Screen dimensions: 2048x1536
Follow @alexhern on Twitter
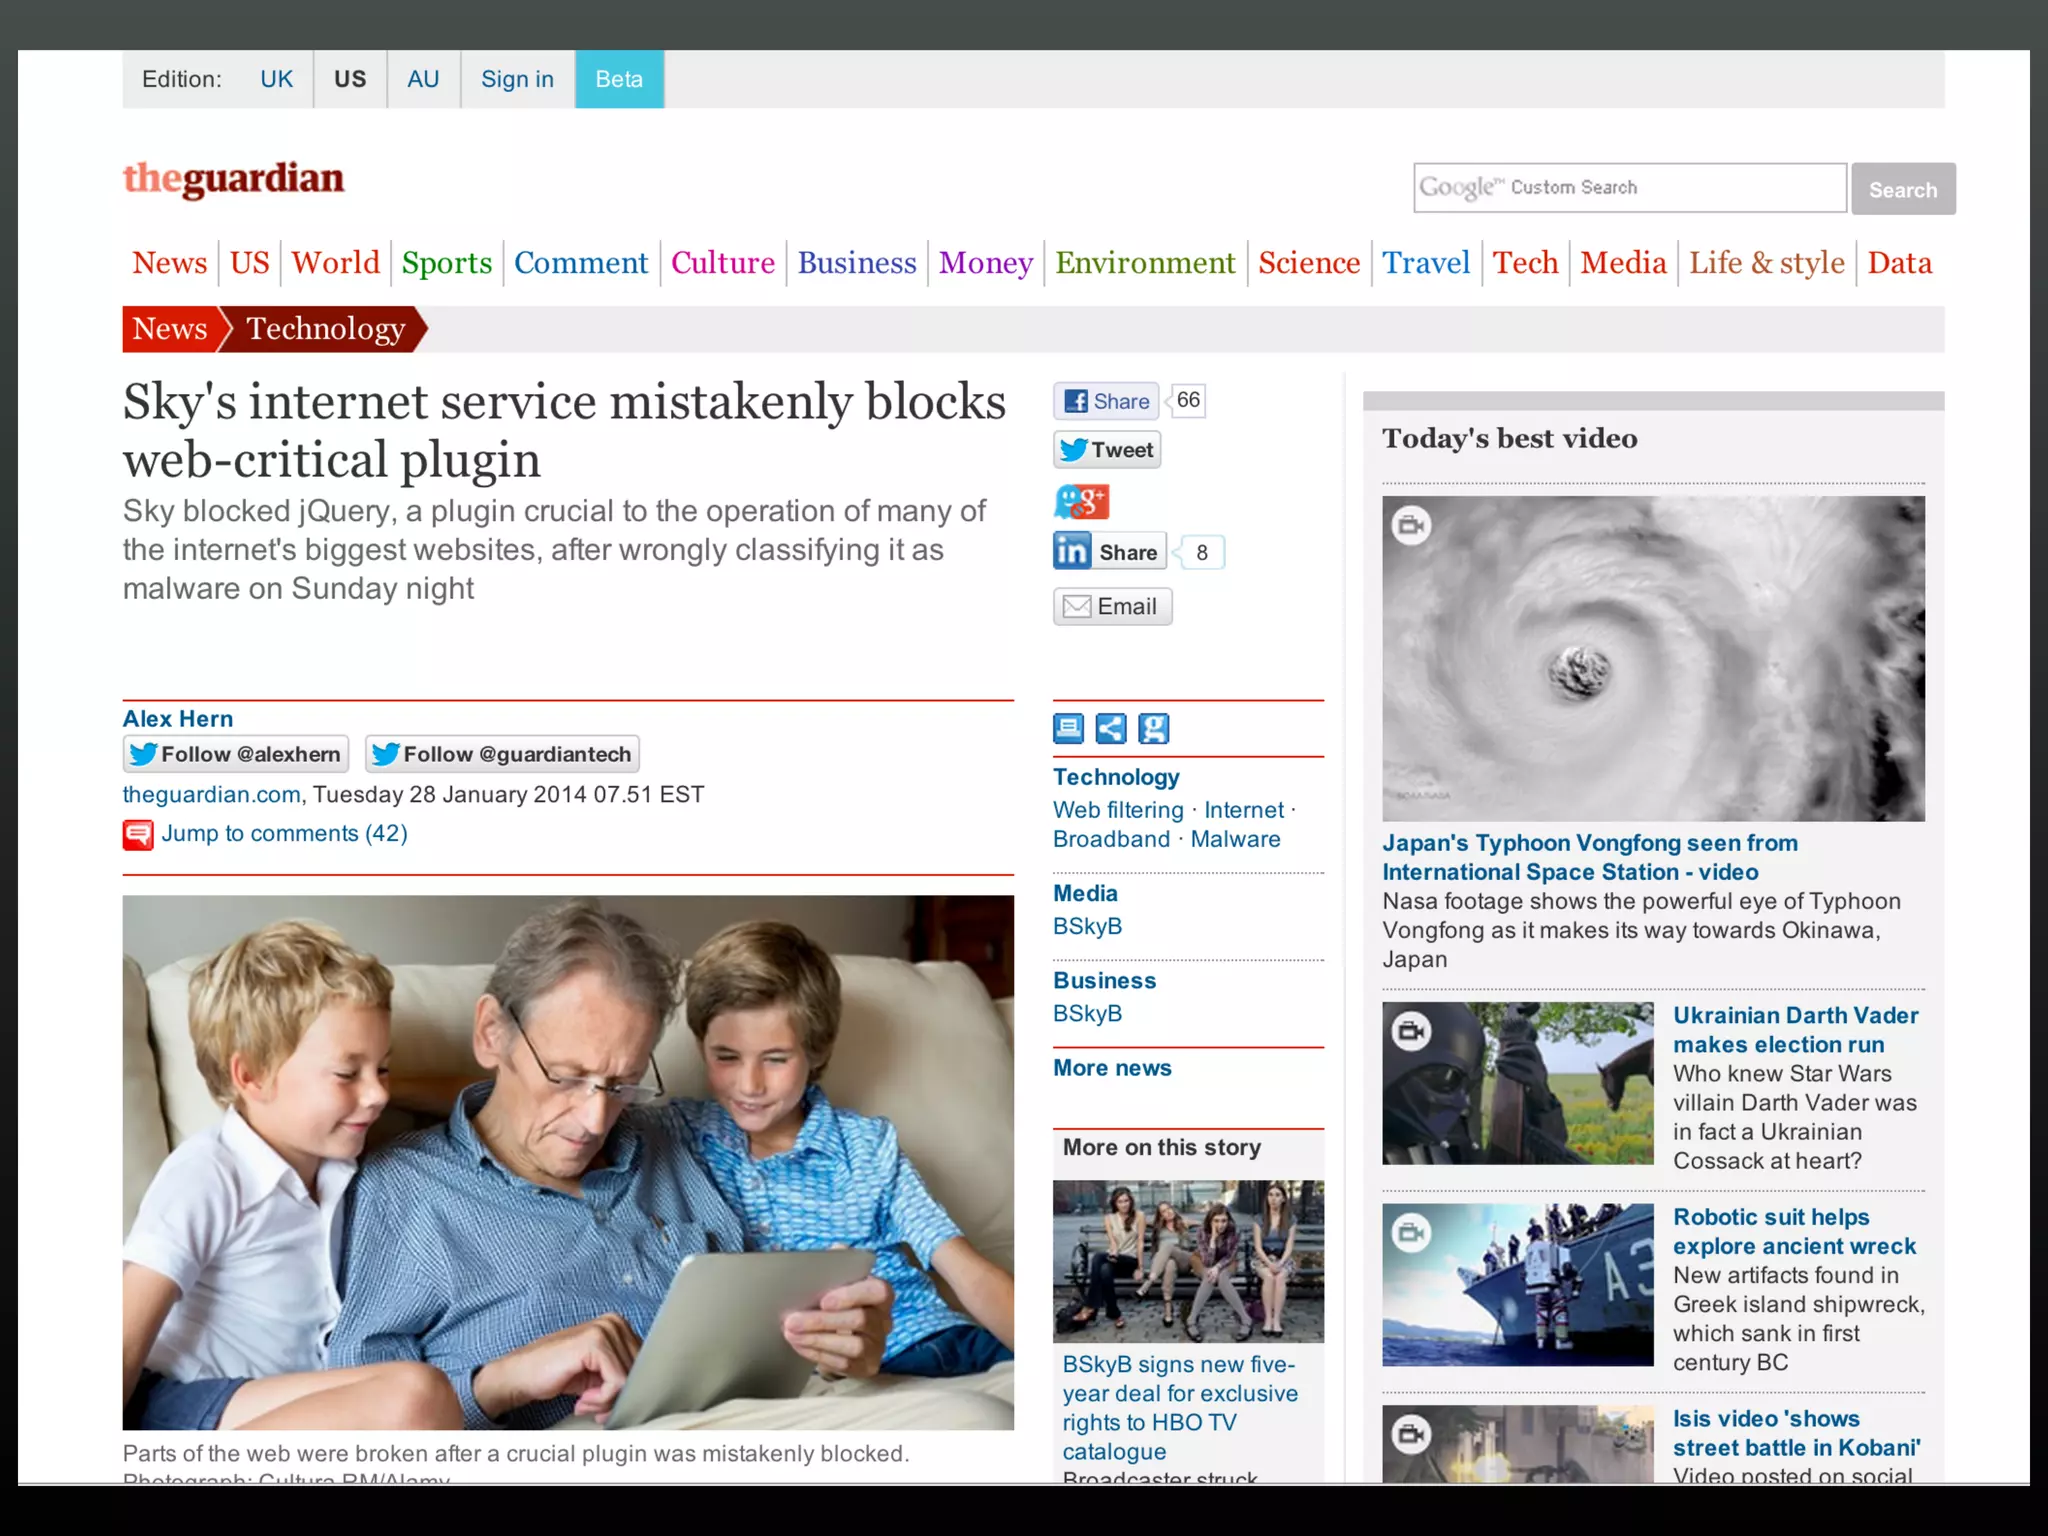pyautogui.click(x=236, y=754)
